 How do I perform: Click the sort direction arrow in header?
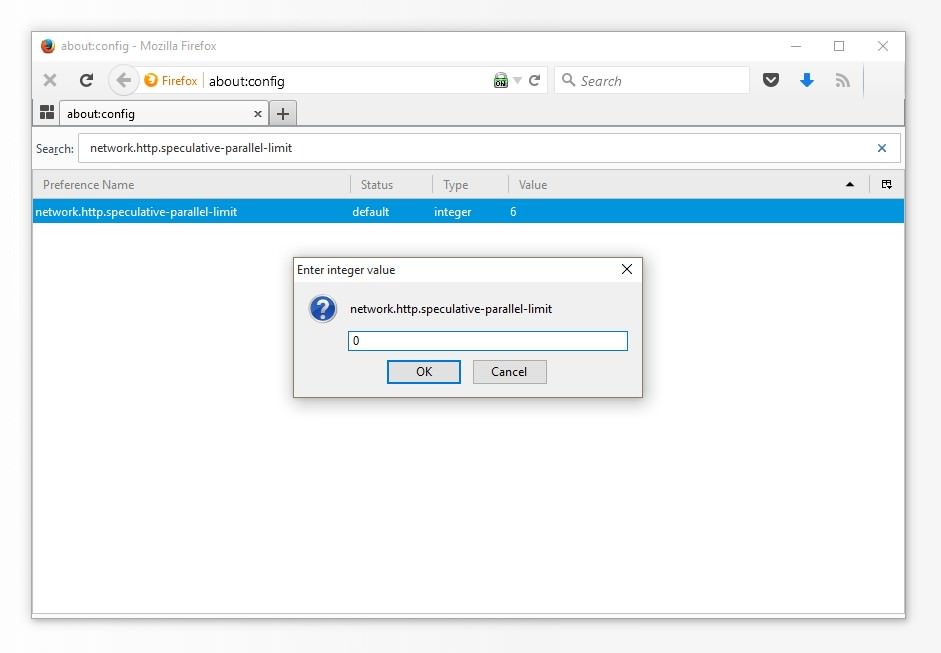850,185
